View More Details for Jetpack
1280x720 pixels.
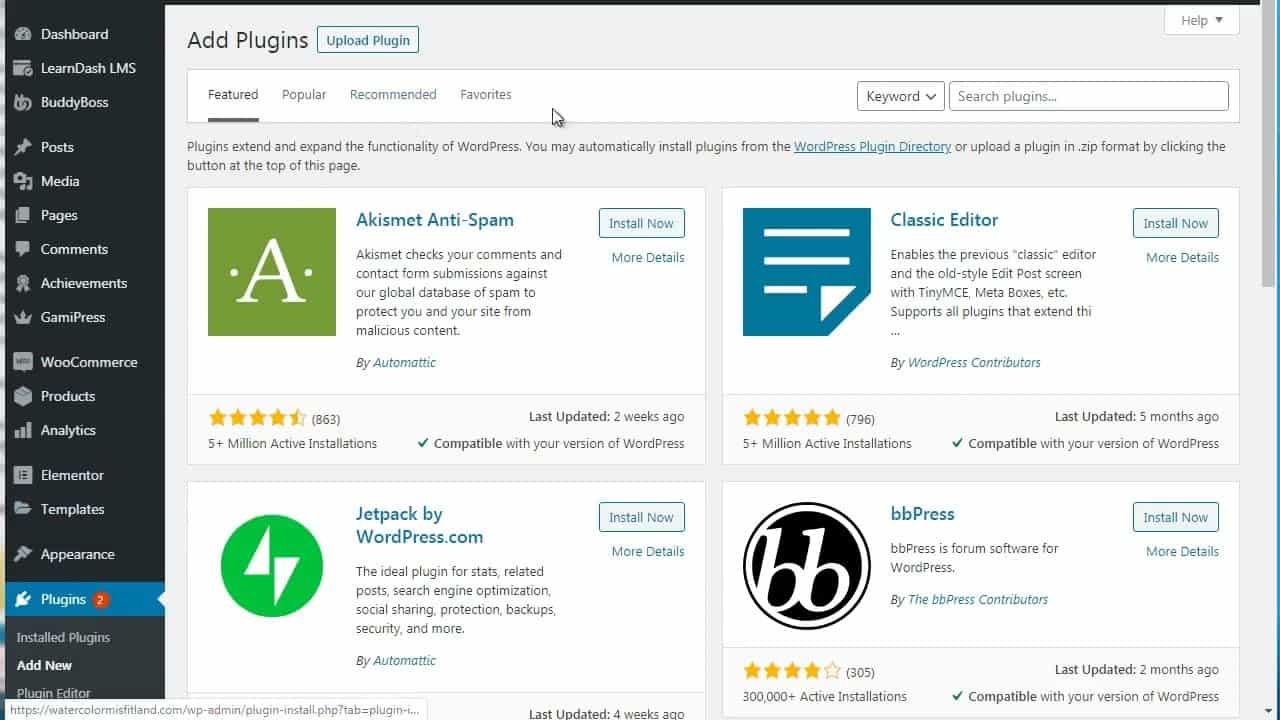(x=648, y=551)
